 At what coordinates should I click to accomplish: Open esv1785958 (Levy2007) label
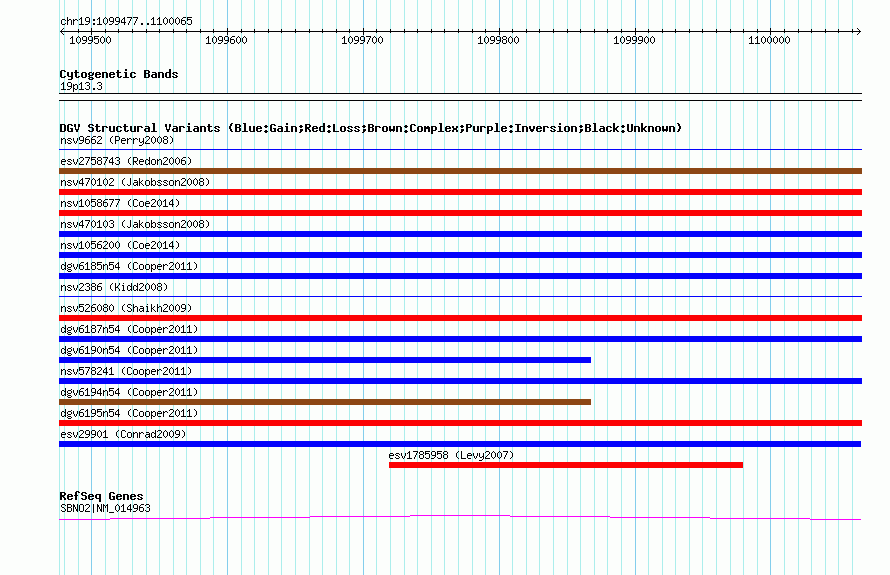(451, 455)
